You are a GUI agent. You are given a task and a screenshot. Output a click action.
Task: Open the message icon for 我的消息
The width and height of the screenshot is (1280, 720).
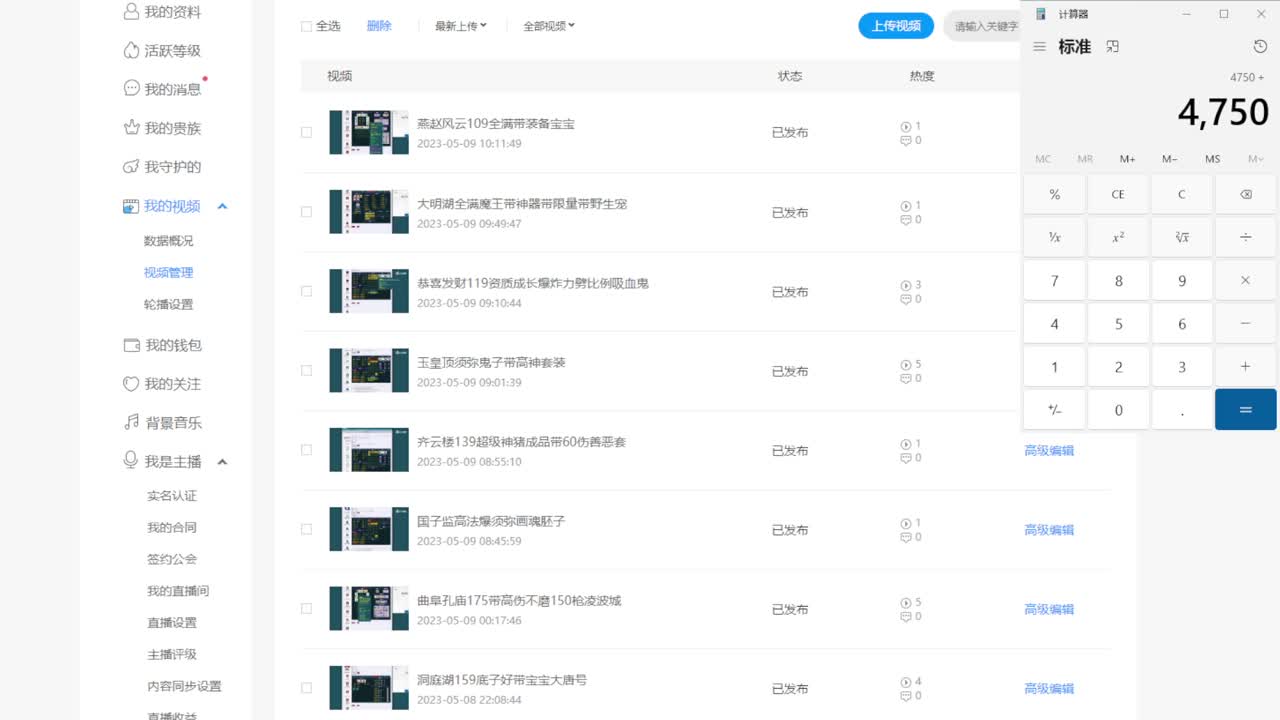pos(131,87)
